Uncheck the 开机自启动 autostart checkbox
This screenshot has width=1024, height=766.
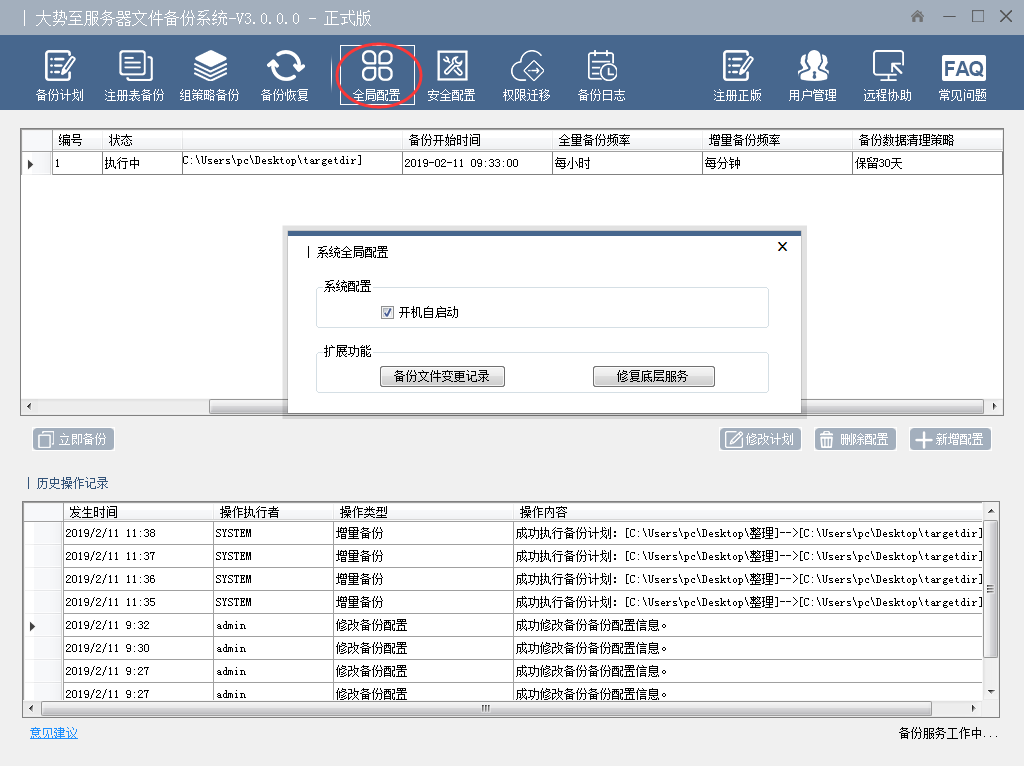coord(388,313)
